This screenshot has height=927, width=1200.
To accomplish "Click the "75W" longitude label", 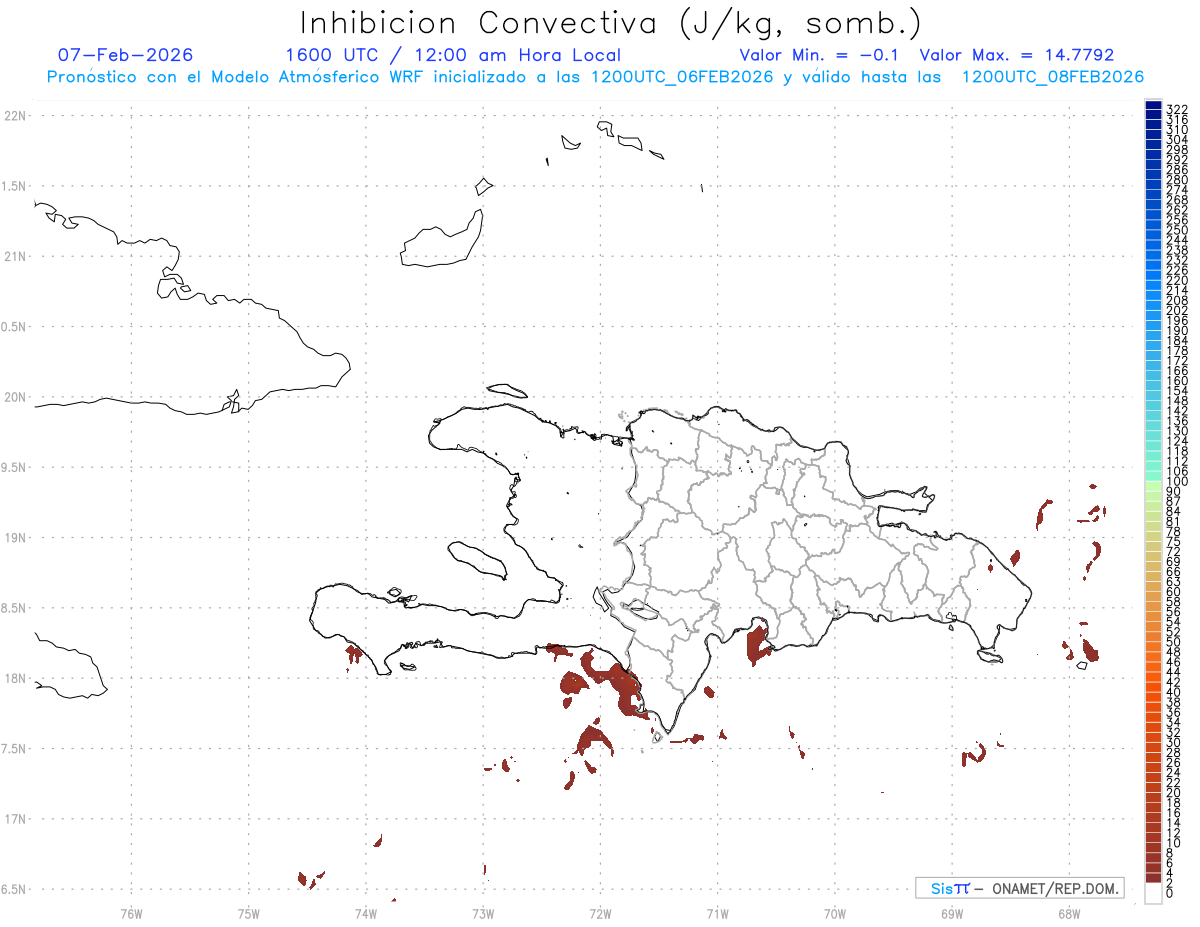I will (248, 912).
